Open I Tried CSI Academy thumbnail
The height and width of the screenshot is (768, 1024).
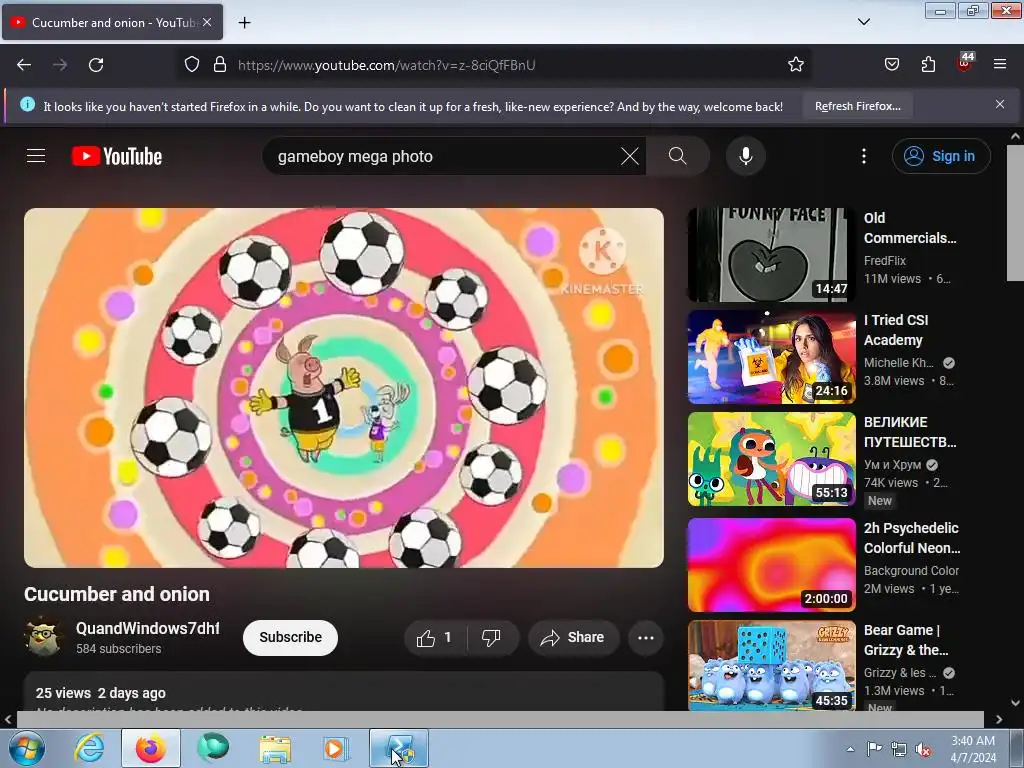pyautogui.click(x=771, y=357)
